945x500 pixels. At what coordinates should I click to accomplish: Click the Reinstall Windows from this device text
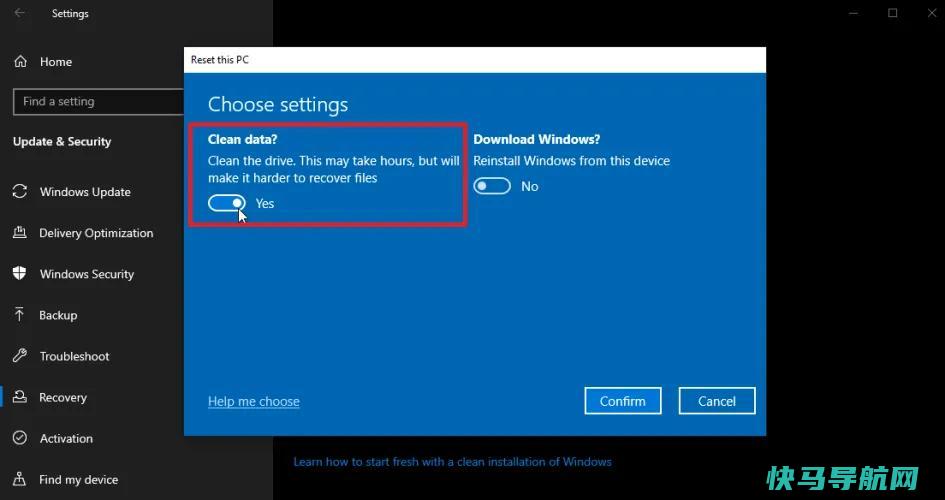571,161
